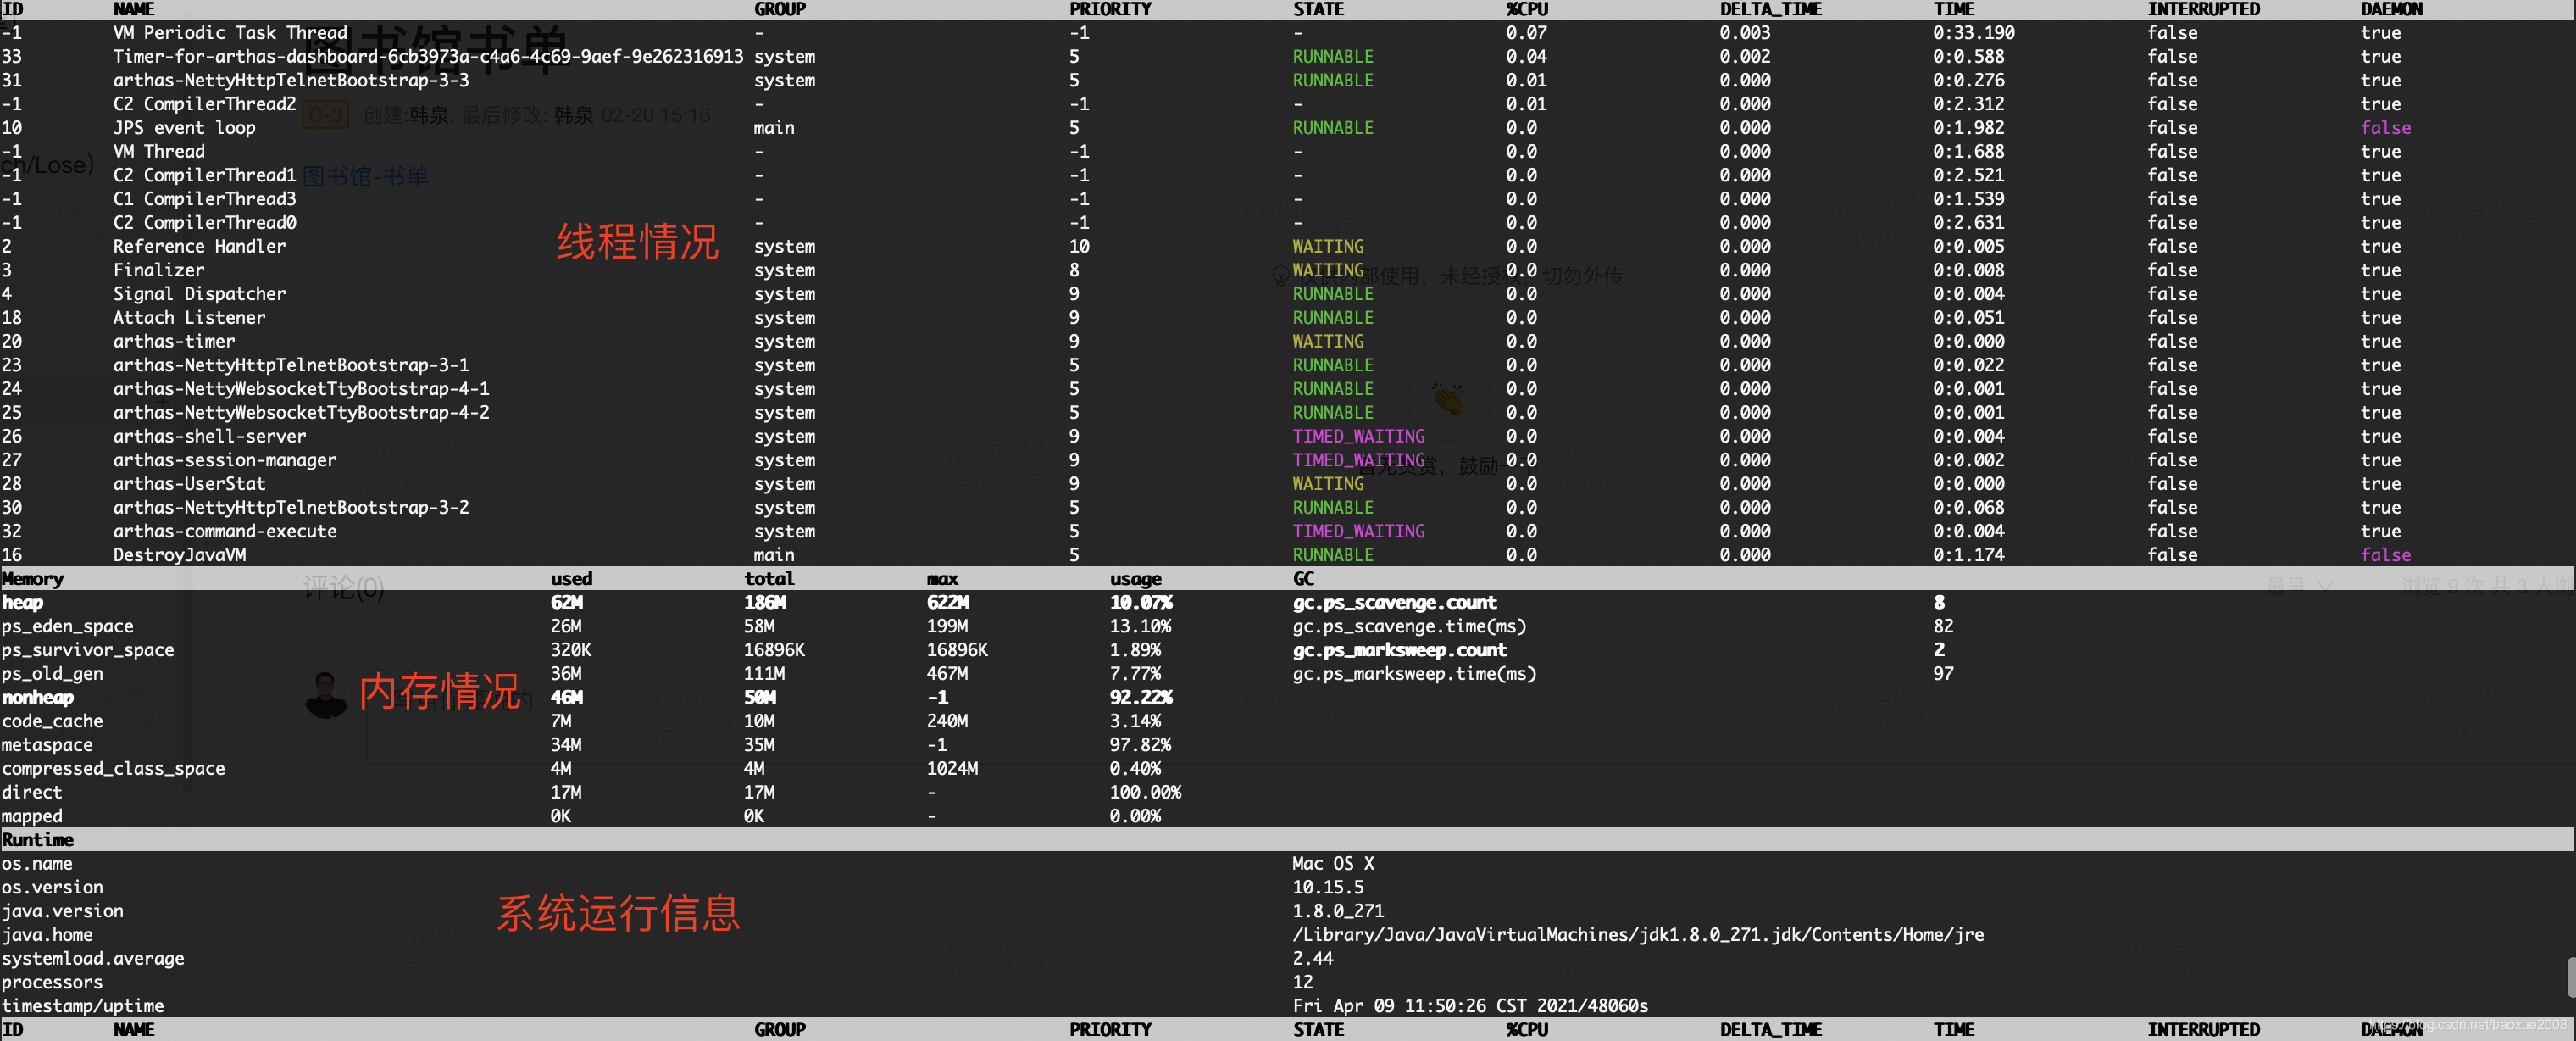This screenshot has height=1041, width=2576.
Task: Select the 'gc.ps_scavenge.time(ms)' entry
Action: point(1409,627)
